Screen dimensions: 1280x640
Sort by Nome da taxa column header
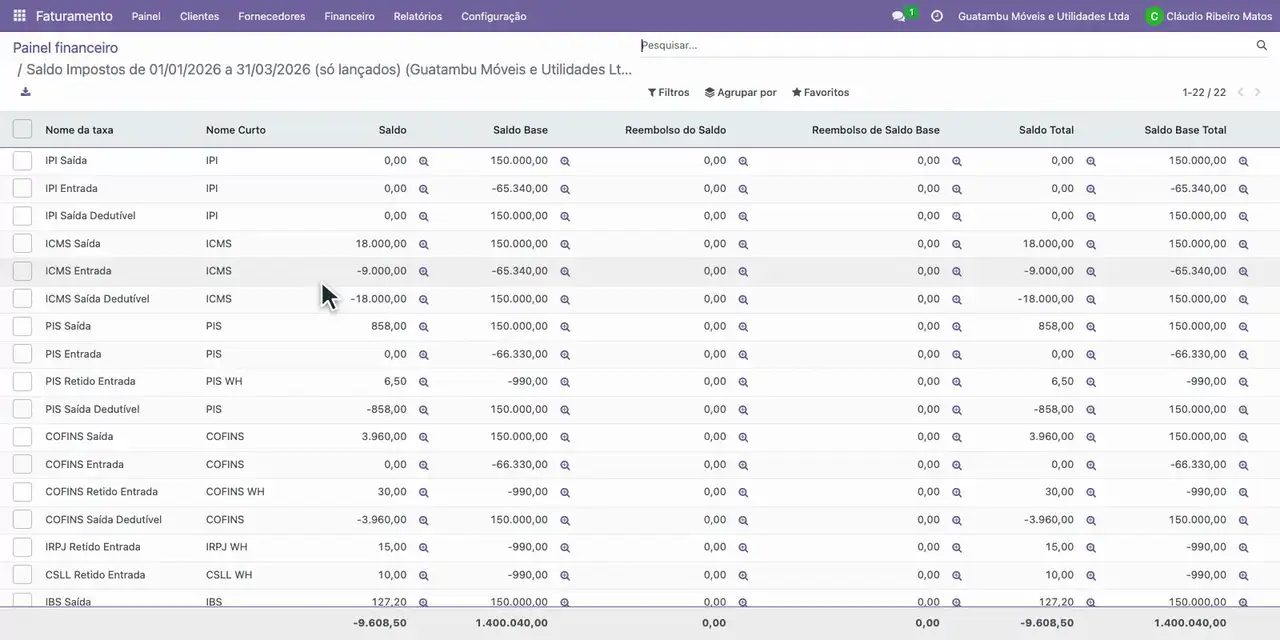tap(79, 130)
